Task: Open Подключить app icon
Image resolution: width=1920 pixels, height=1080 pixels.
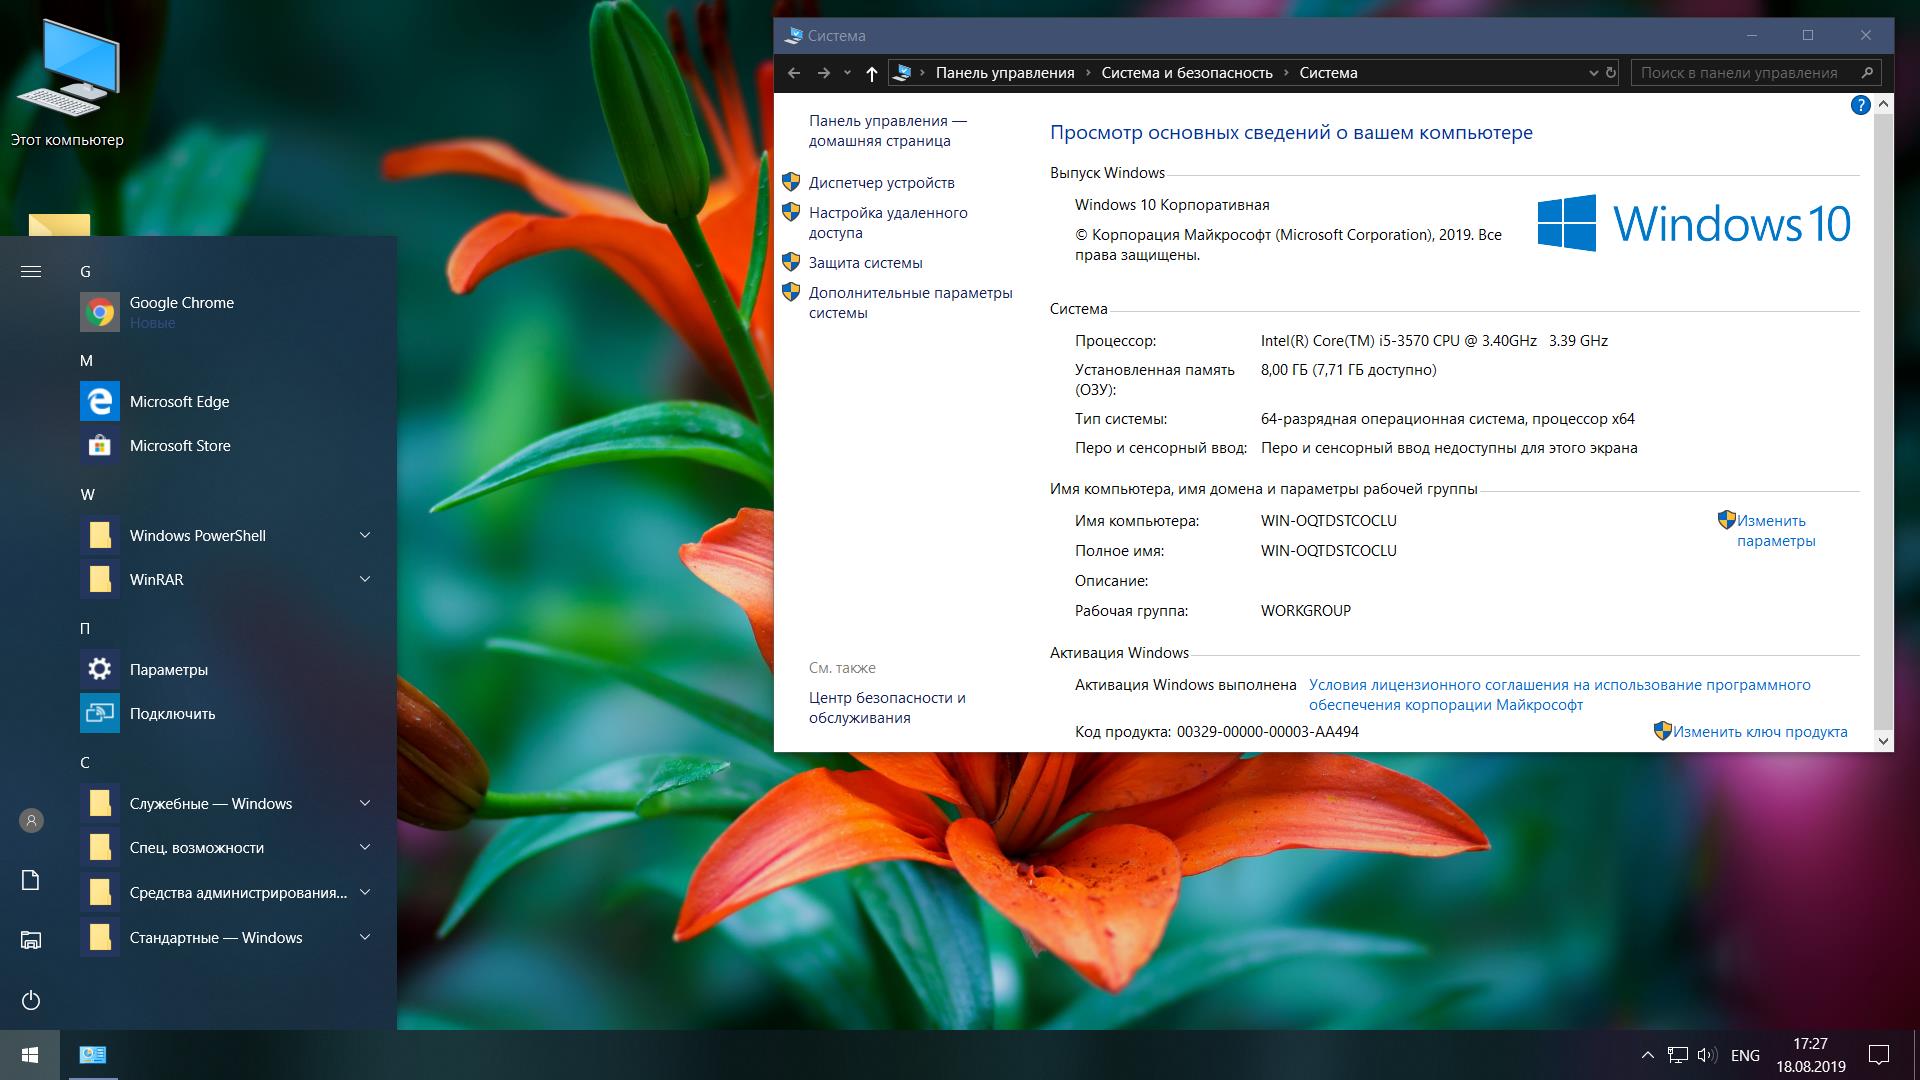Action: coord(100,713)
